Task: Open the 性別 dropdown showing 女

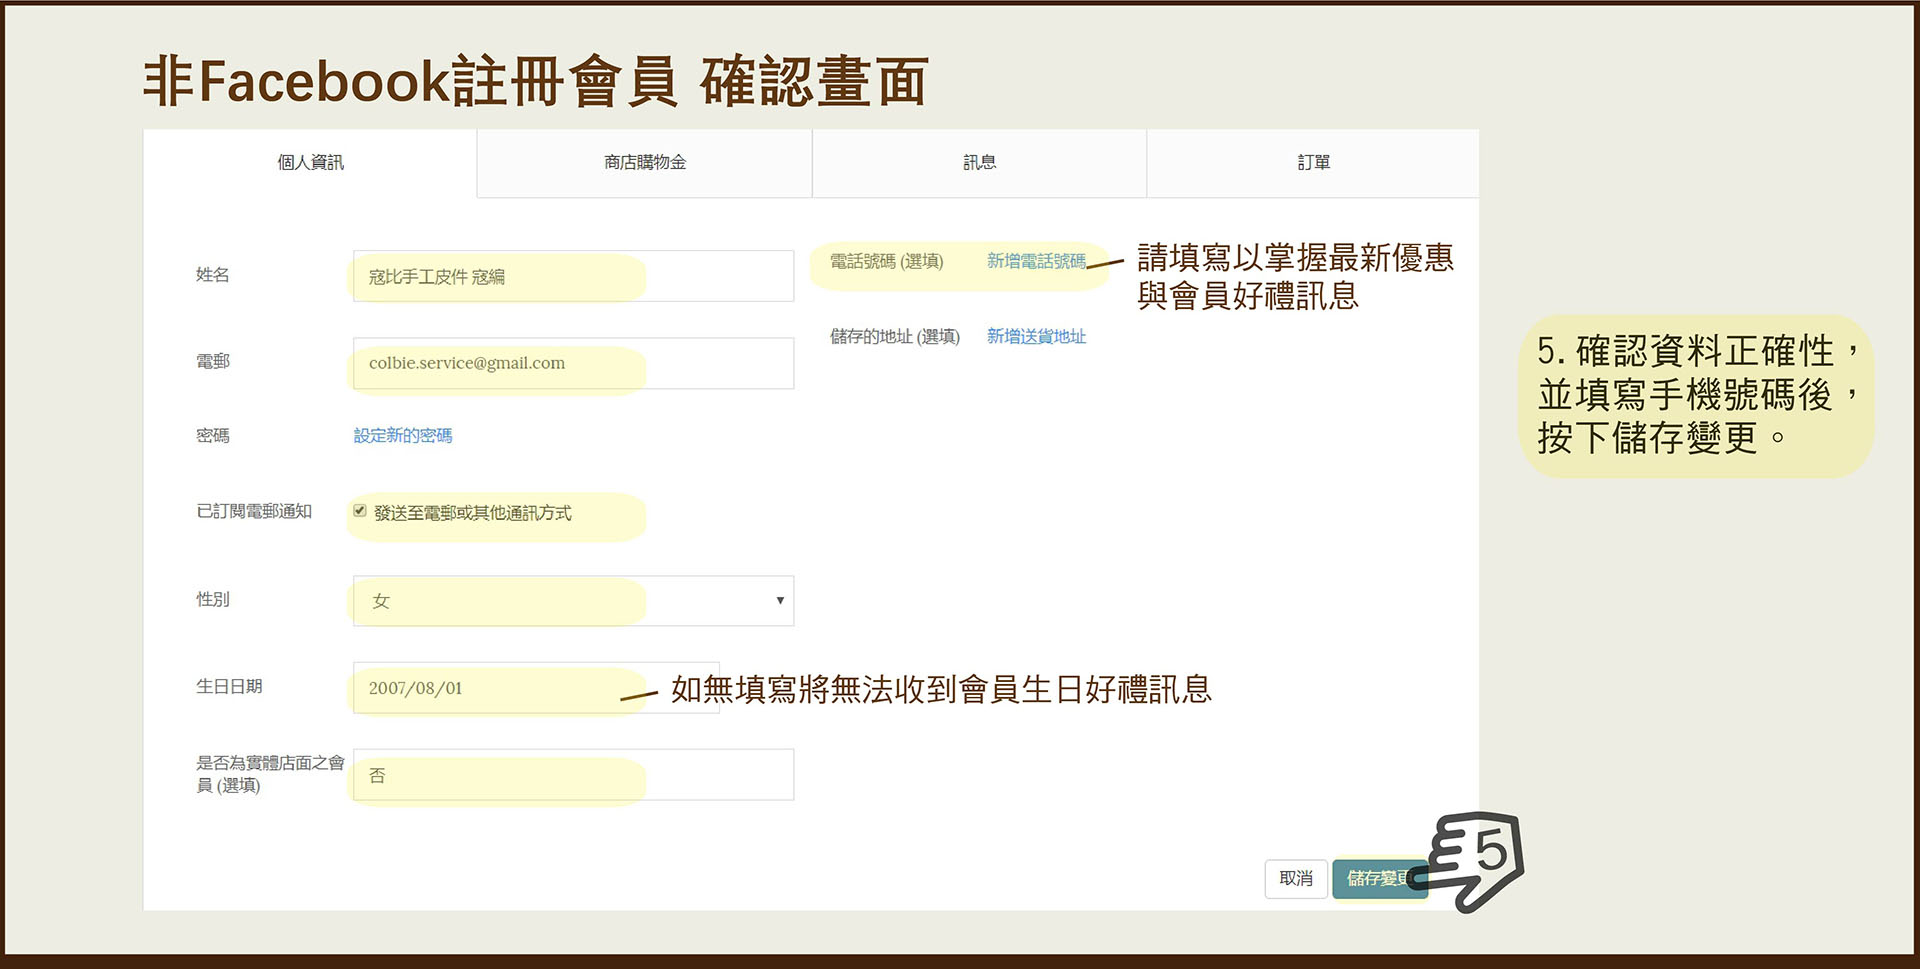Action: click(573, 601)
